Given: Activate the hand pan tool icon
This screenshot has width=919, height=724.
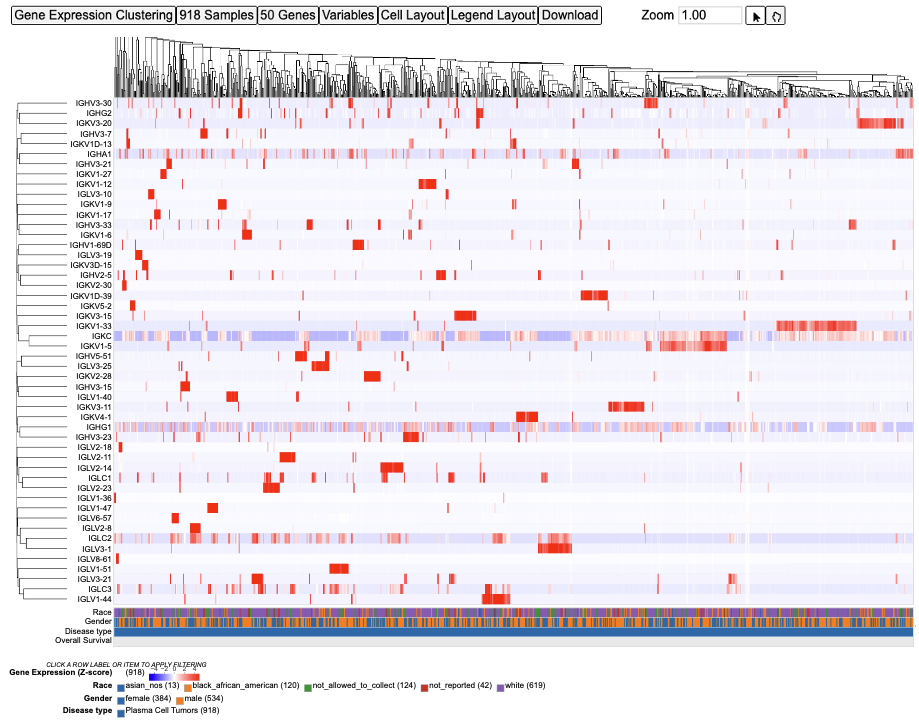Looking at the screenshot, I should click(775, 16).
